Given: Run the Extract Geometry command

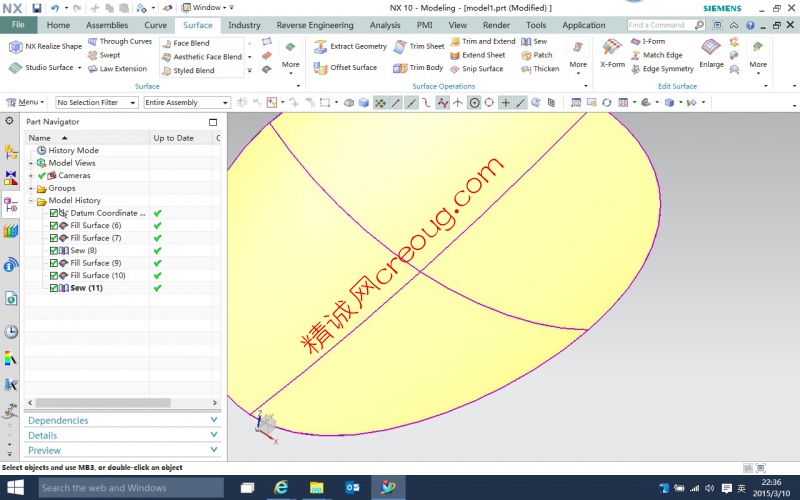Looking at the screenshot, I should (x=350, y=46).
